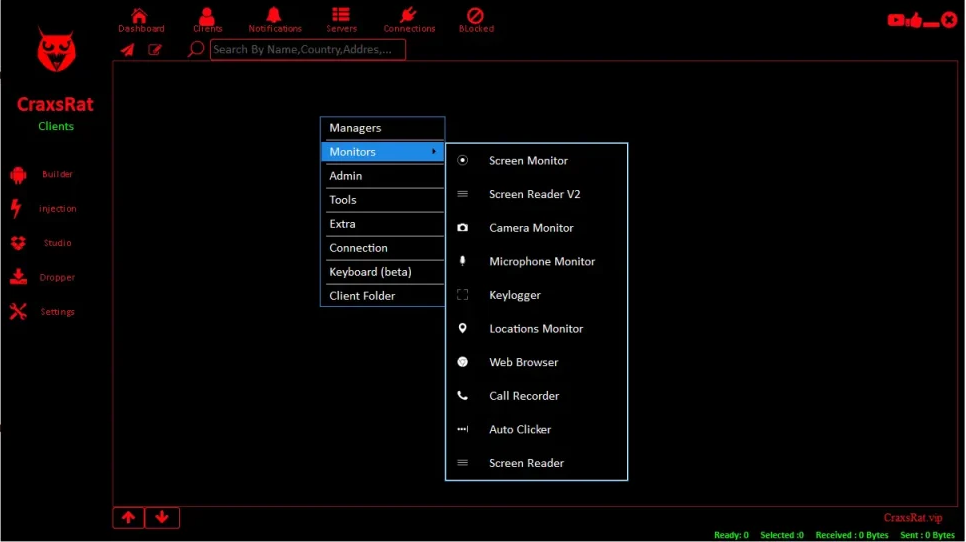Click the "Ready: 0" status text
966x542 pixels.
click(731, 535)
